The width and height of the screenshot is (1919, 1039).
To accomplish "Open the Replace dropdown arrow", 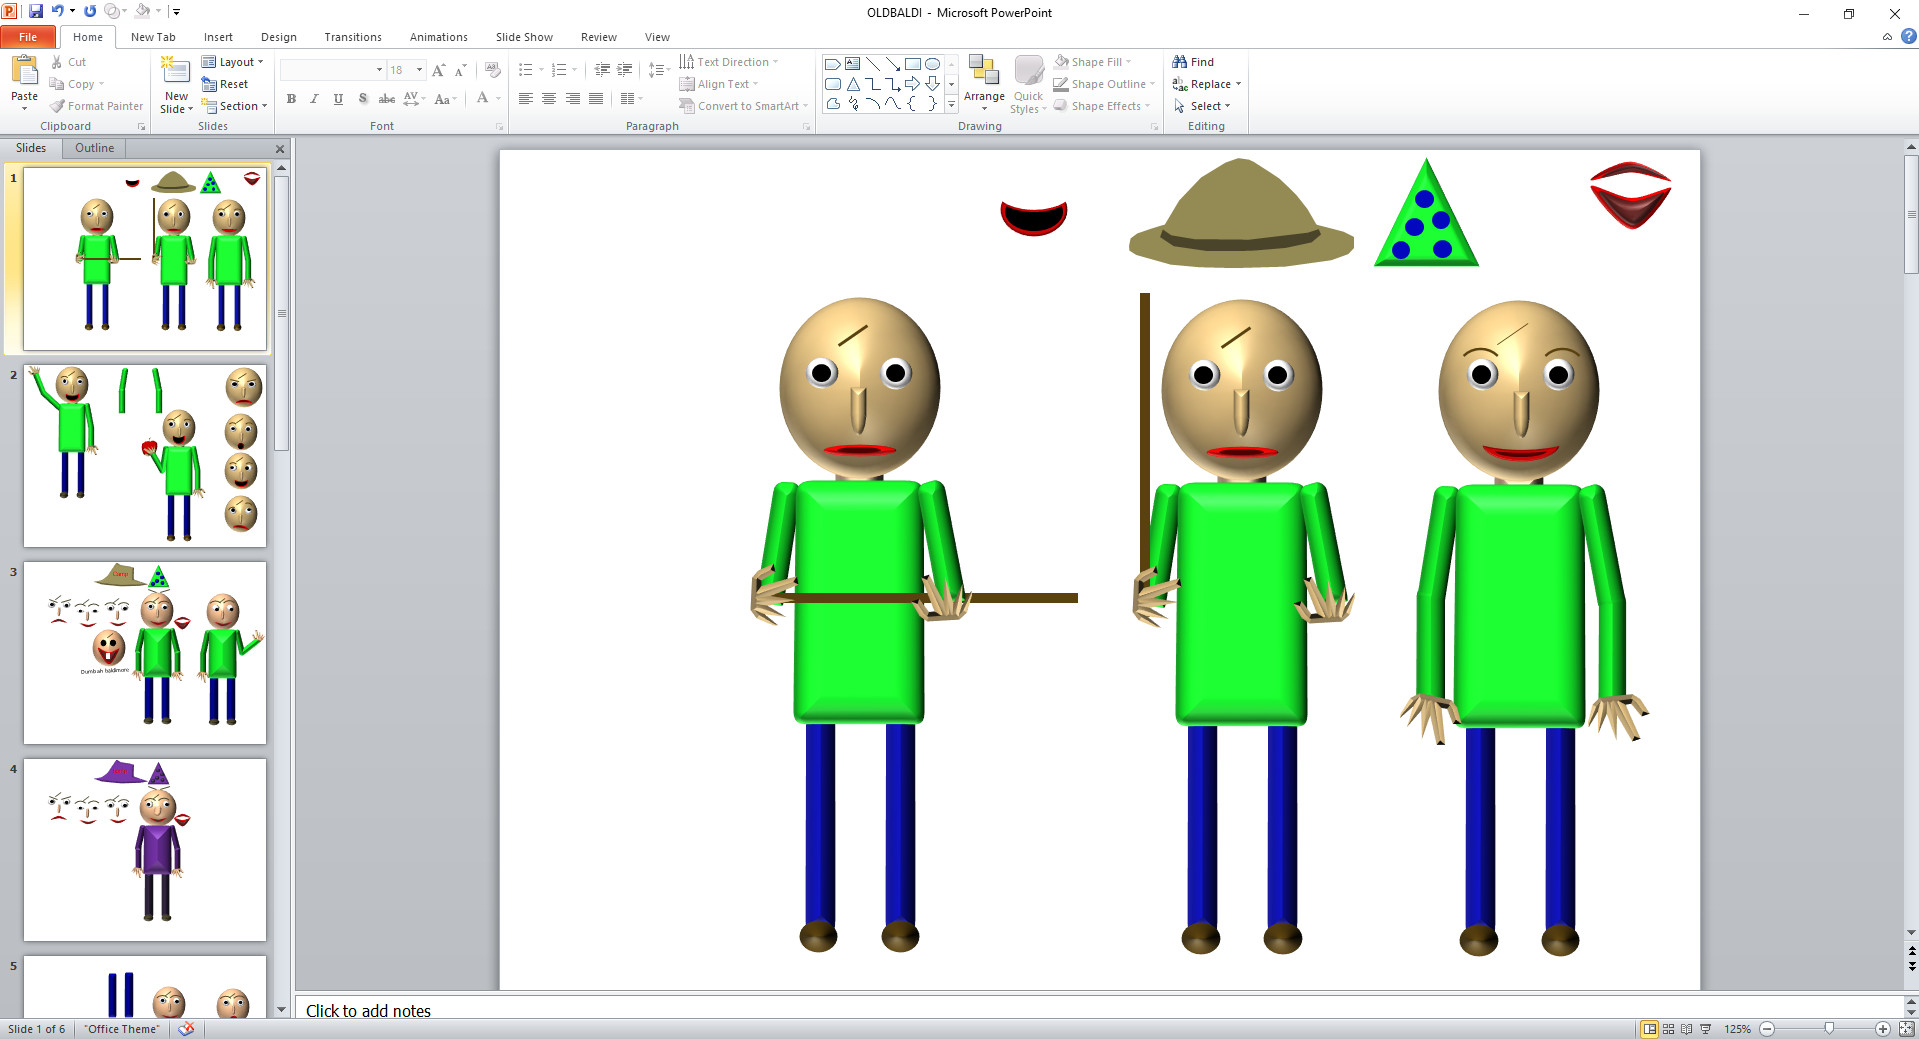I will (1238, 84).
